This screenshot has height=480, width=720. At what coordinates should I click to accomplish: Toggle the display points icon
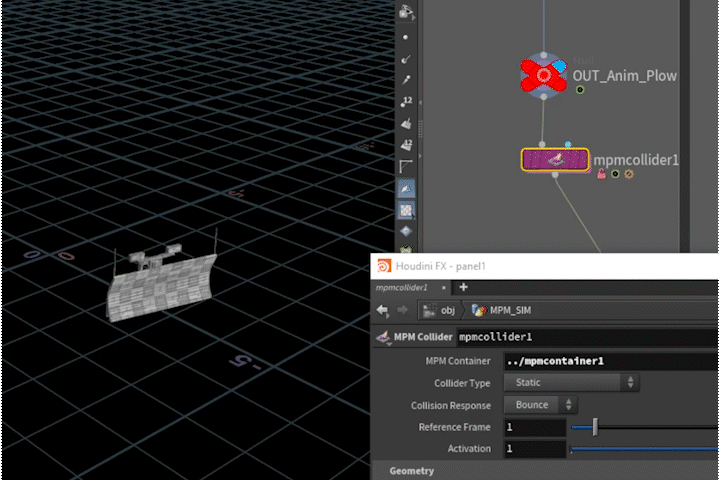click(405, 37)
